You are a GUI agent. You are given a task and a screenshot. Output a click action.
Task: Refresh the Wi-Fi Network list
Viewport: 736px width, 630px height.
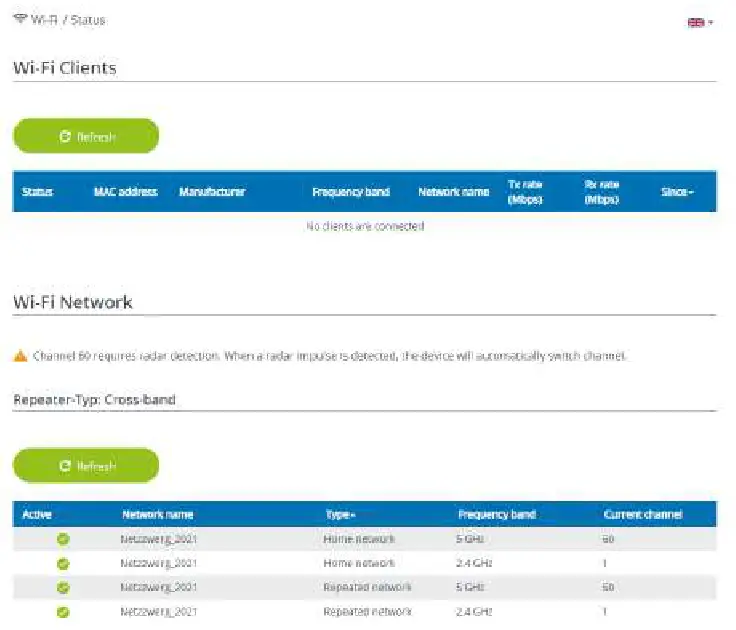point(86,466)
